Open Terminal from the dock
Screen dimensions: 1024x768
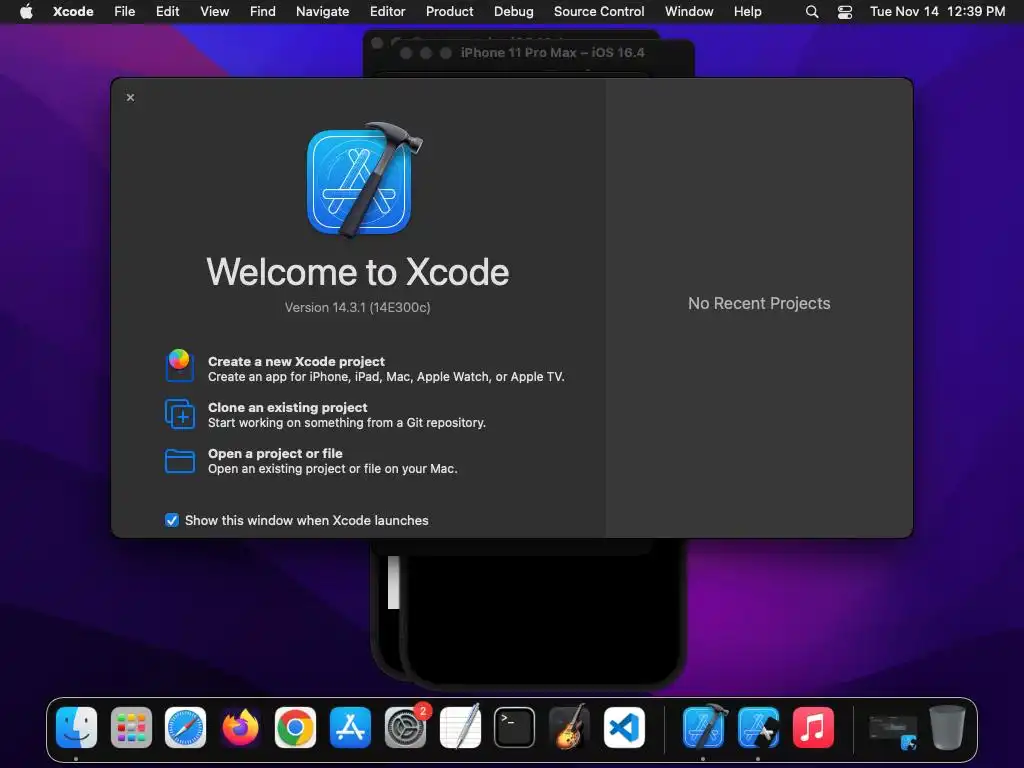pyautogui.click(x=514, y=728)
